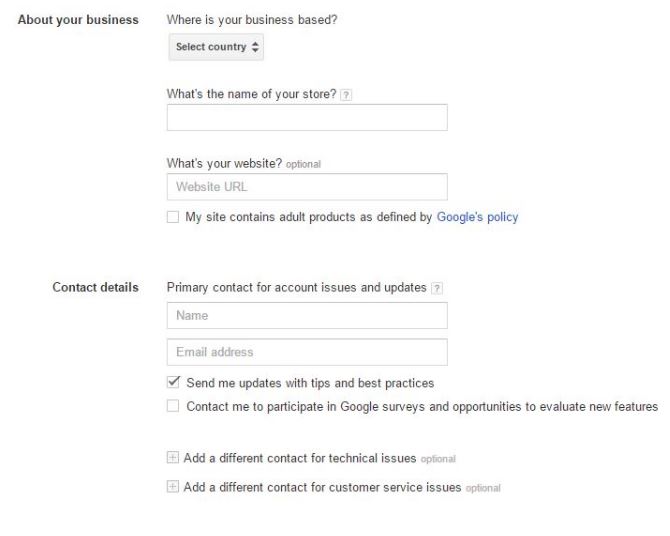Image resolution: width=670 pixels, height=536 pixels.
Task: Open the Select country dropdown
Action: pyautogui.click(x=215, y=47)
